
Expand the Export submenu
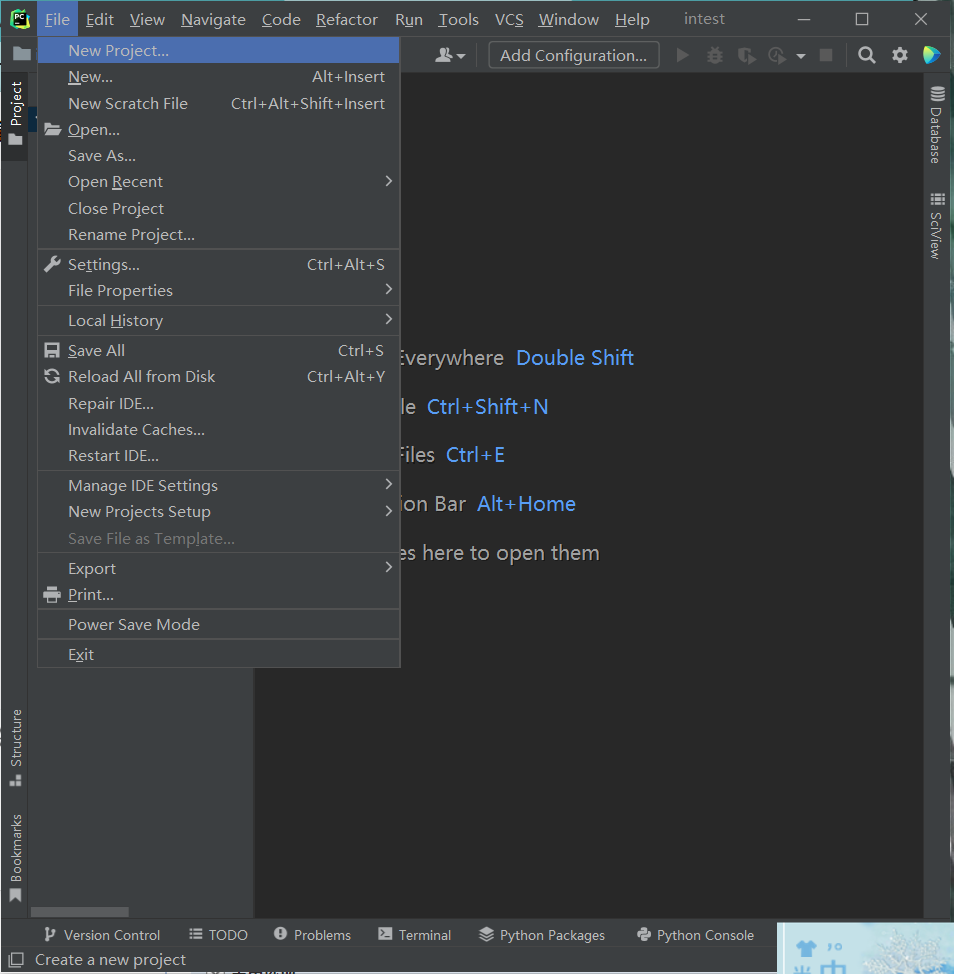point(218,568)
